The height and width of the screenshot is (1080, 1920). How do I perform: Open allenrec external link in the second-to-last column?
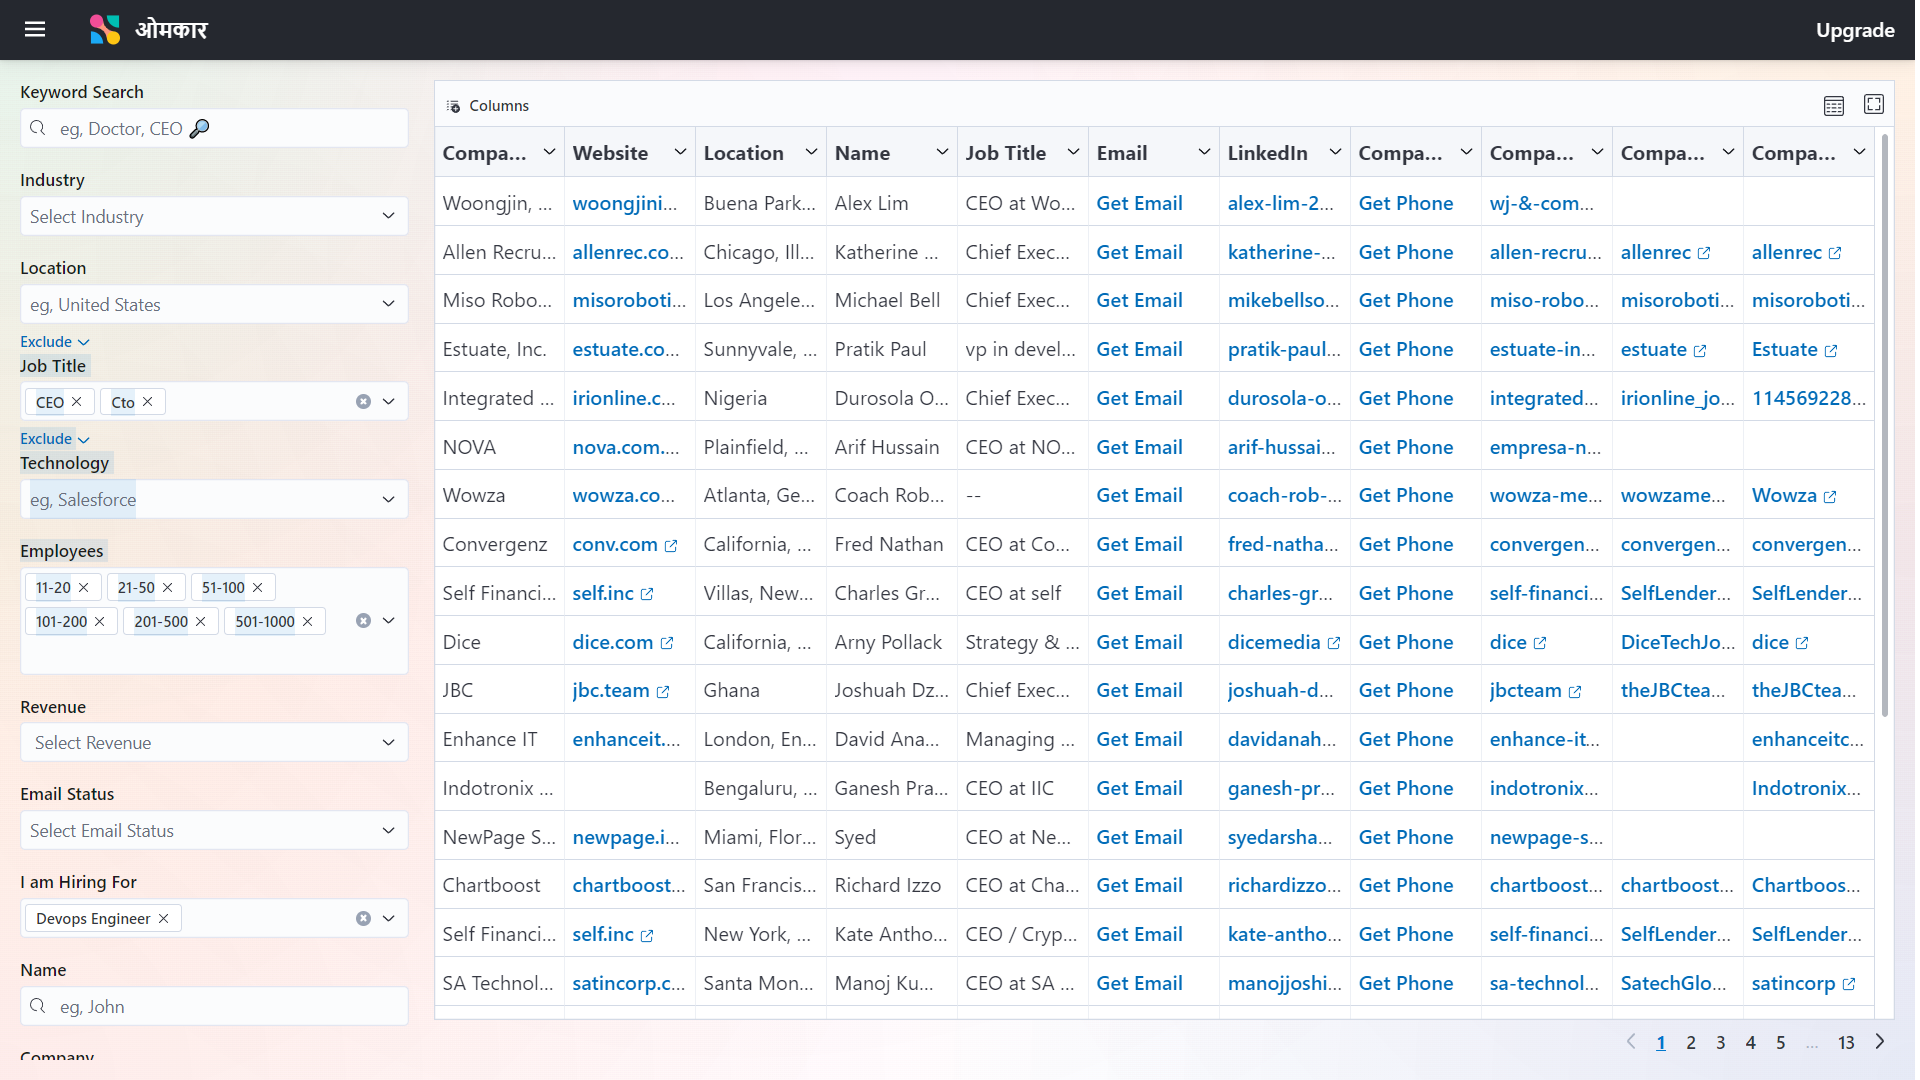point(1665,253)
